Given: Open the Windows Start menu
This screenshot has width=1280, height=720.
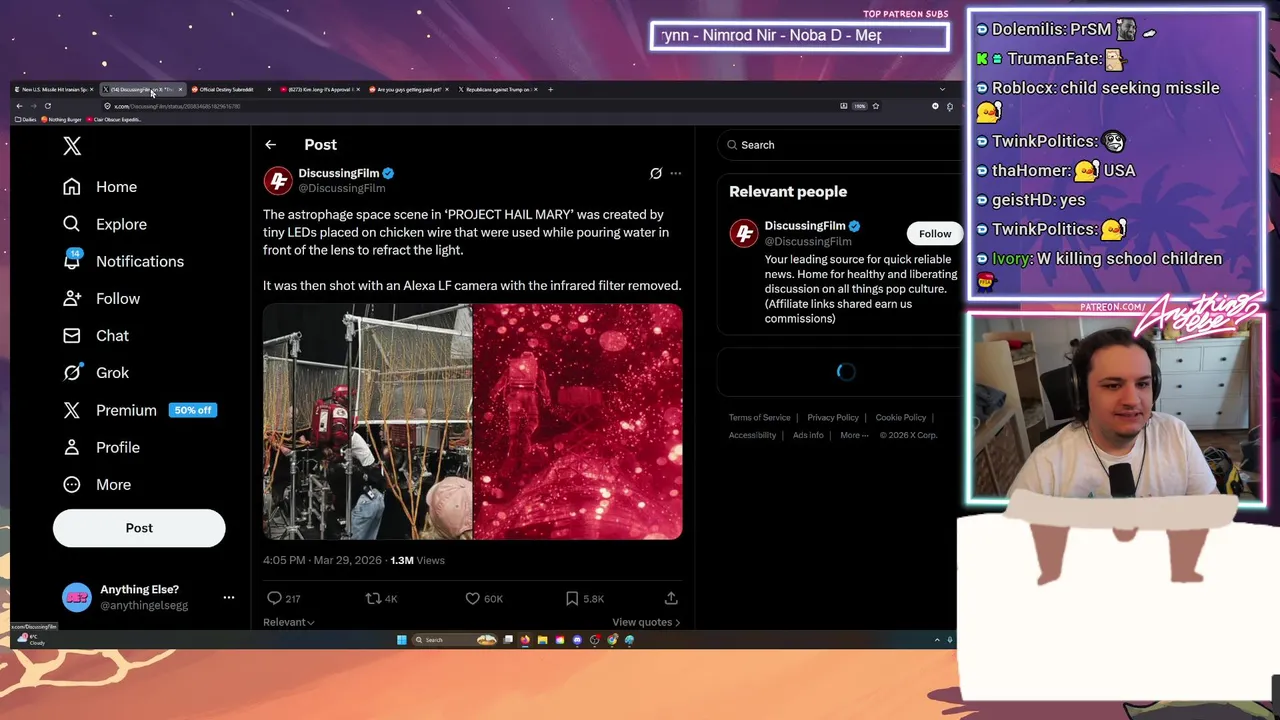Looking at the screenshot, I should pyautogui.click(x=401, y=640).
